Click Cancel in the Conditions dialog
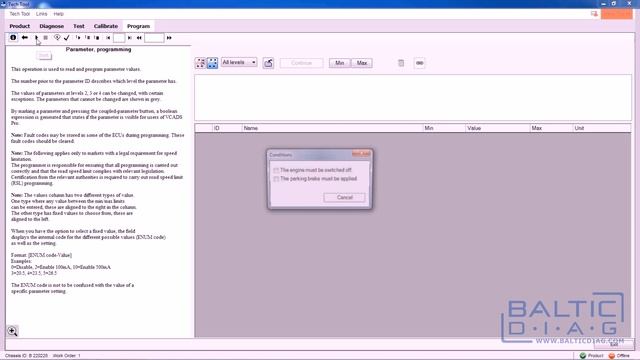This screenshot has height=360, width=640. (x=344, y=197)
